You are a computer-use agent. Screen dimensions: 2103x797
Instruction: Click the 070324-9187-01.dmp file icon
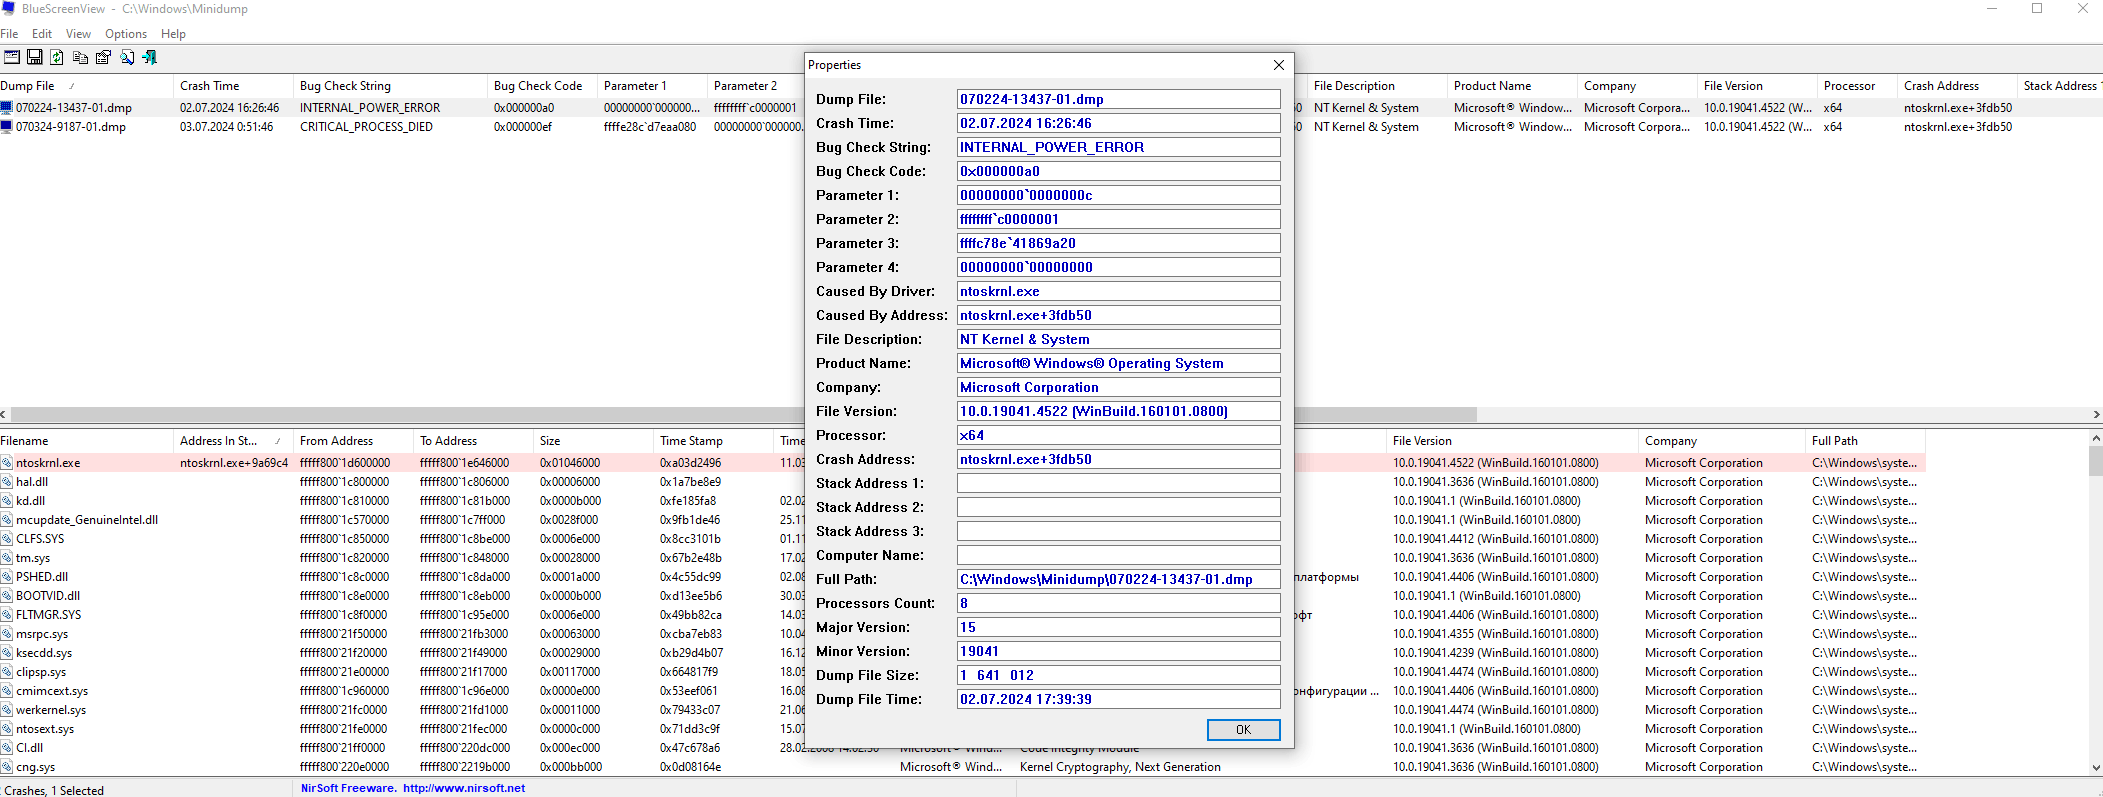click(x=7, y=127)
